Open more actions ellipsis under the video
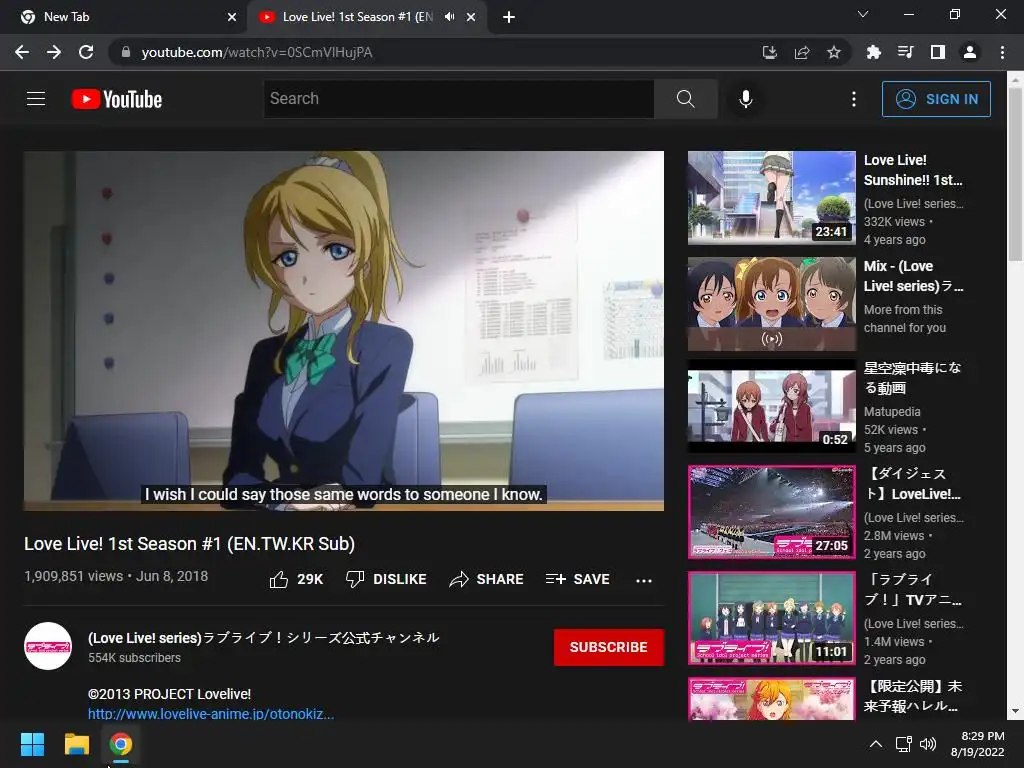Viewport: 1024px width, 768px height. click(644, 580)
